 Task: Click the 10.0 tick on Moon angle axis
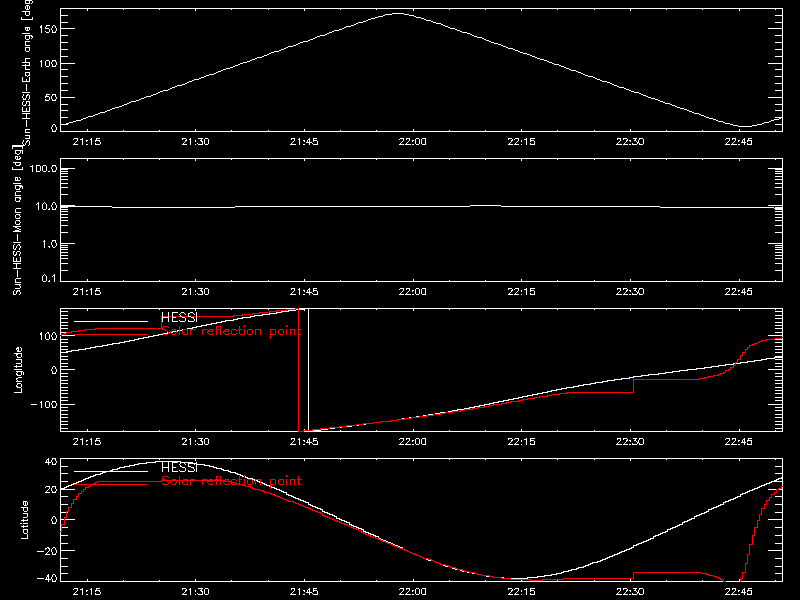[46, 206]
